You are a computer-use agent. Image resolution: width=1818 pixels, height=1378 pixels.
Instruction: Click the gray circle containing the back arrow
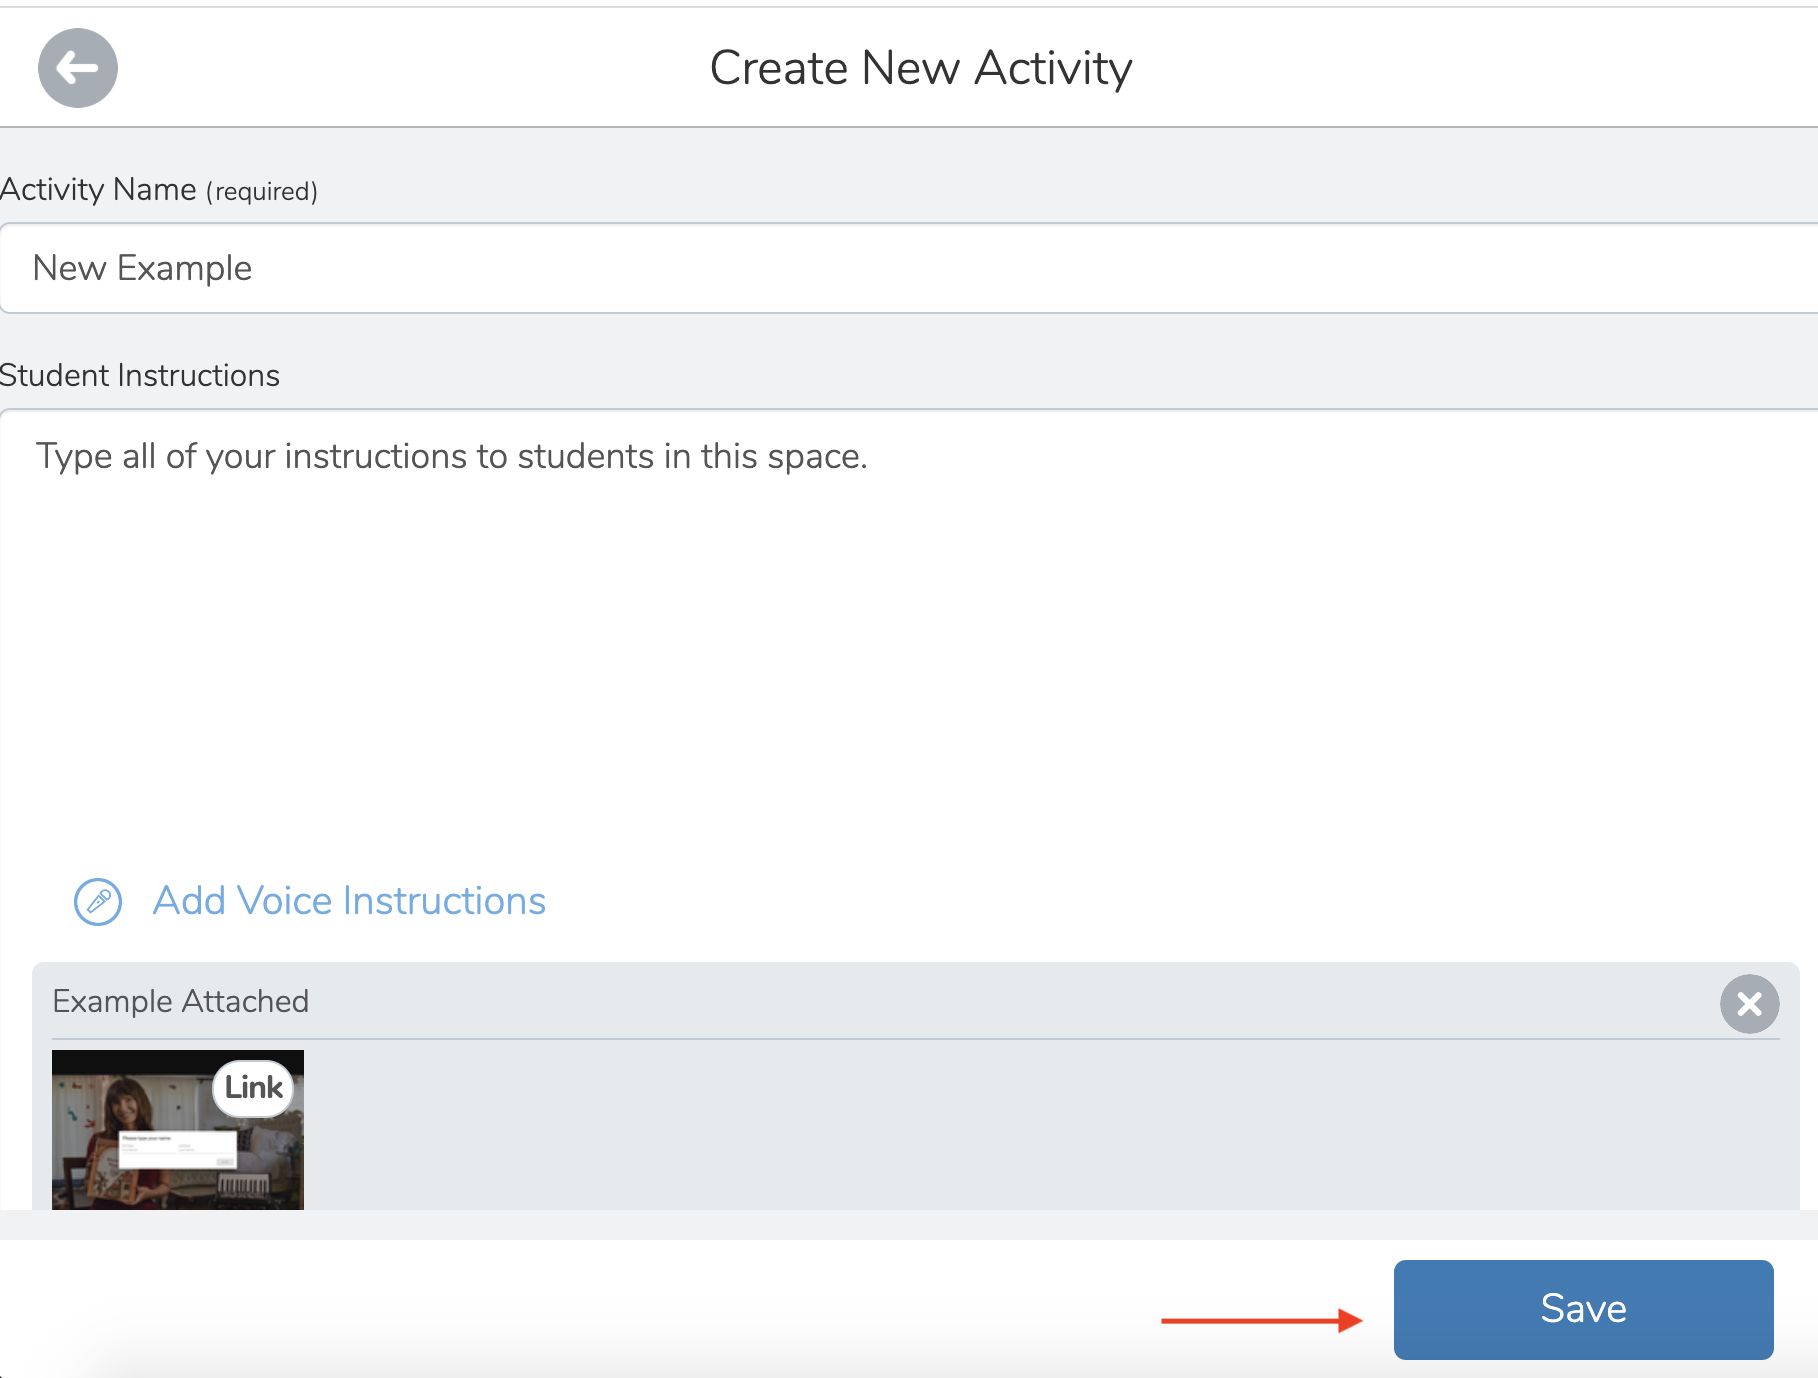pos(77,67)
